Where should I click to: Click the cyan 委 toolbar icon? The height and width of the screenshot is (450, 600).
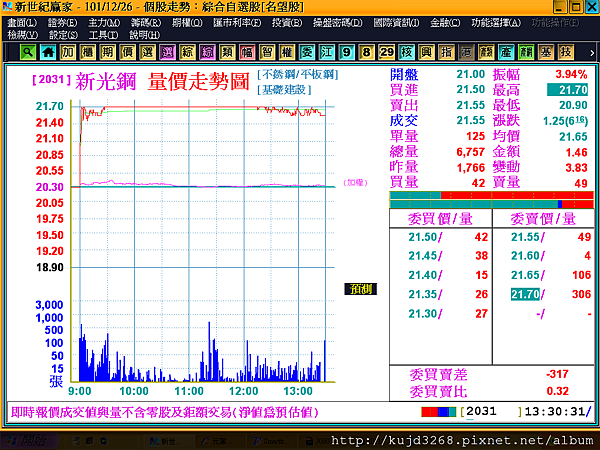point(307,52)
